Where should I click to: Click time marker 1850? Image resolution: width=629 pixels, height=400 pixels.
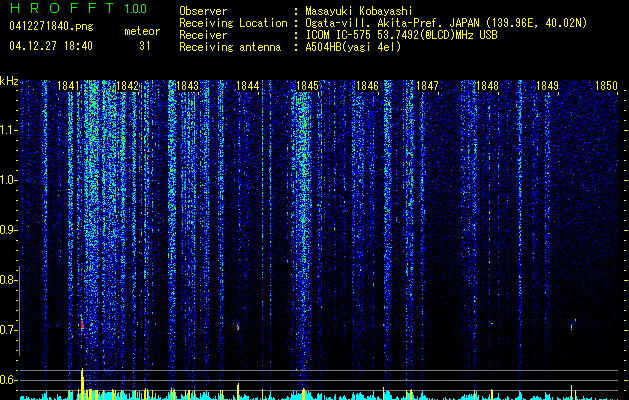point(606,86)
